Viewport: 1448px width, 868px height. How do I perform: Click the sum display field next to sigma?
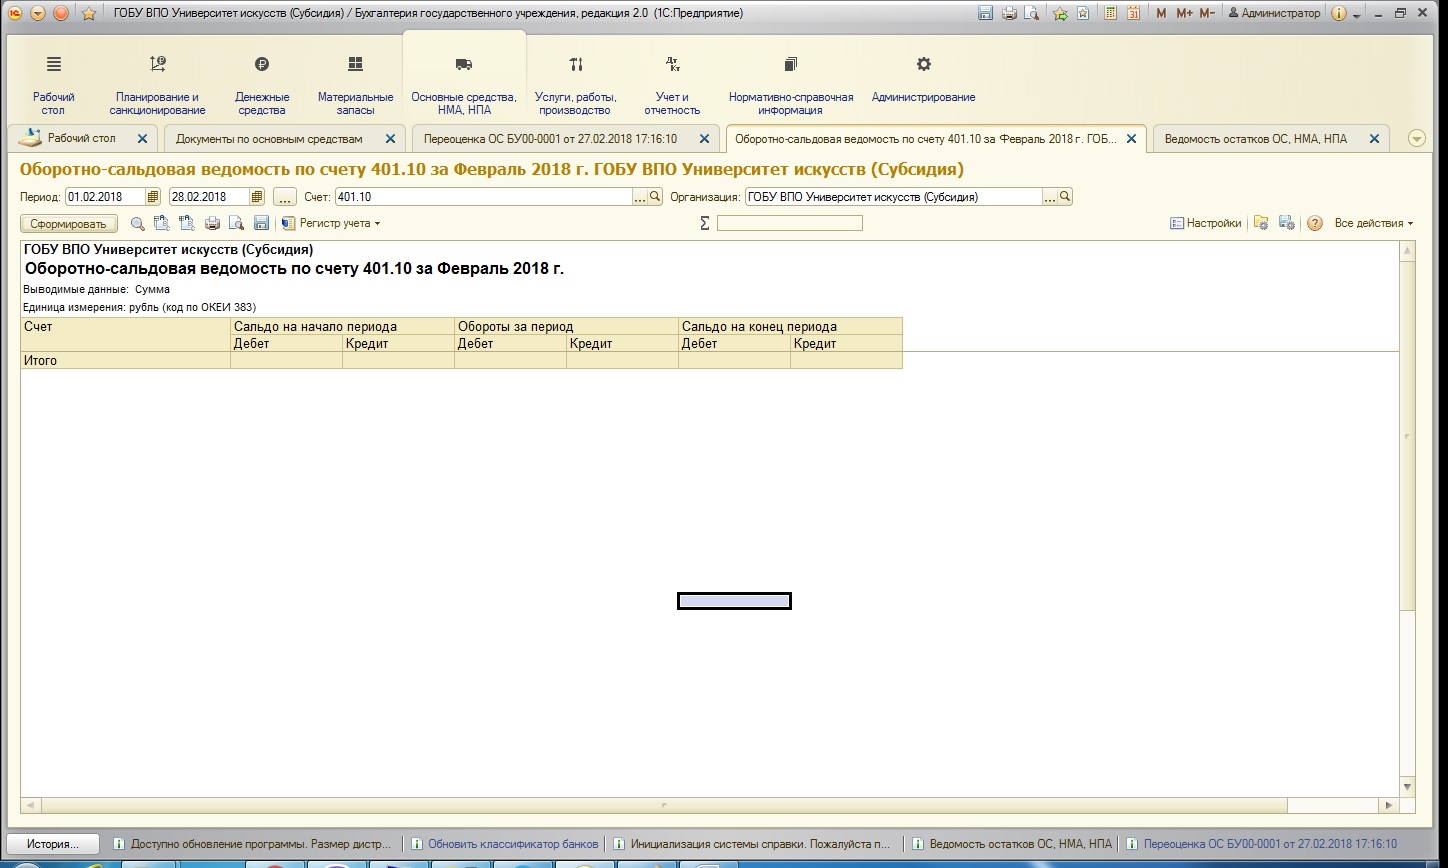coord(789,224)
